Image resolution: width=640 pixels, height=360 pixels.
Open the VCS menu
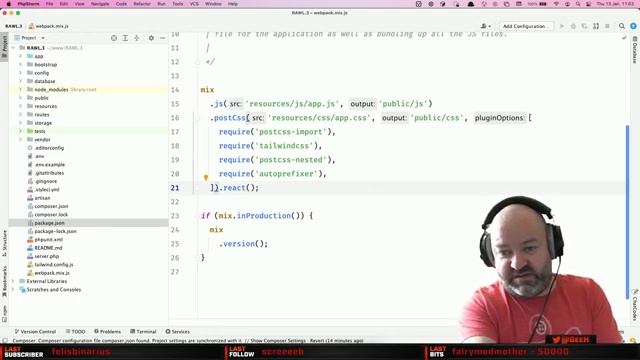tap(194, 4)
